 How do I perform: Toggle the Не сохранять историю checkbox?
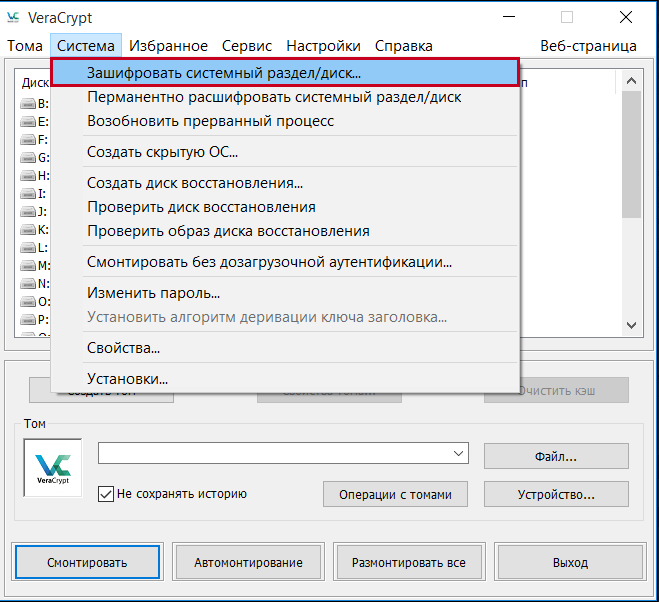point(106,494)
